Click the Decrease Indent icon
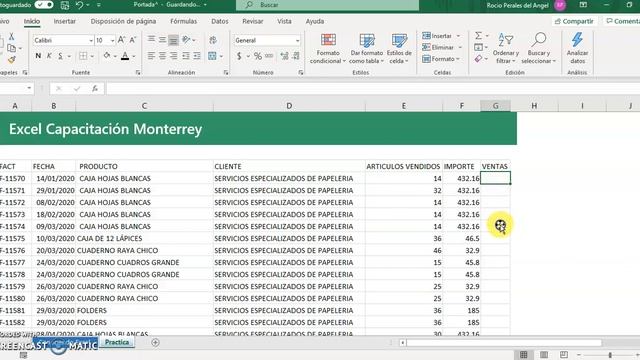640x360 pixels. click(x=186, y=56)
